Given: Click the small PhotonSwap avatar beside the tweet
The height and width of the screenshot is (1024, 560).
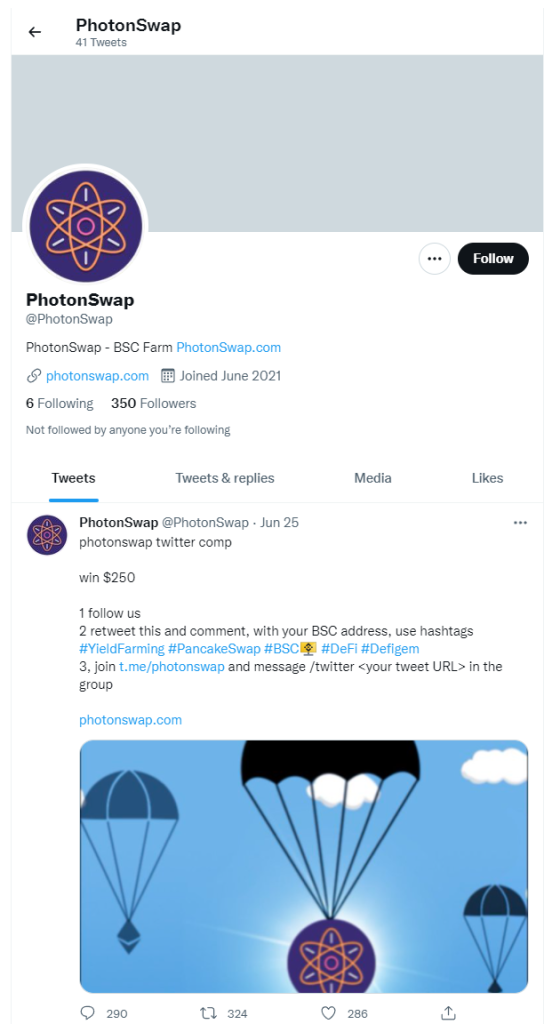Looking at the screenshot, I should point(47,535).
